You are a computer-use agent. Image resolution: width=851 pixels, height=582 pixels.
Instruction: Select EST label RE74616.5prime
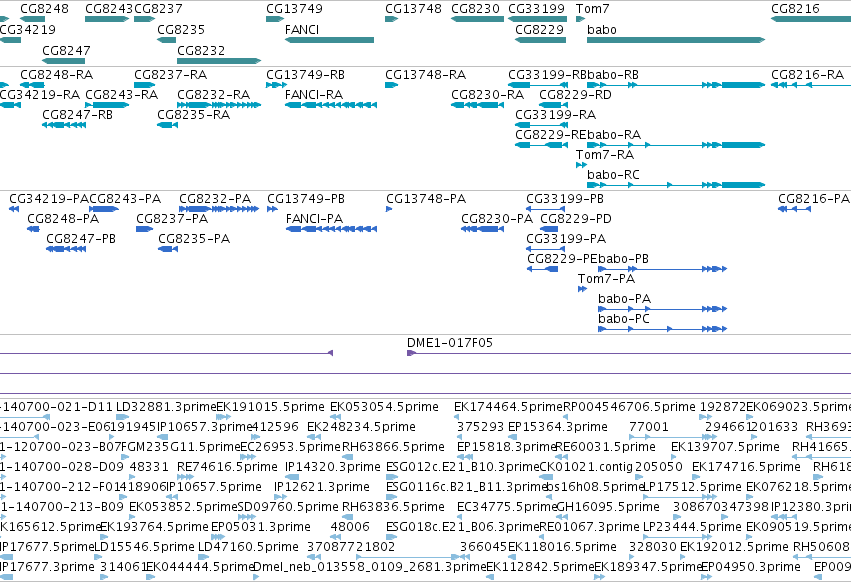pos(227,467)
